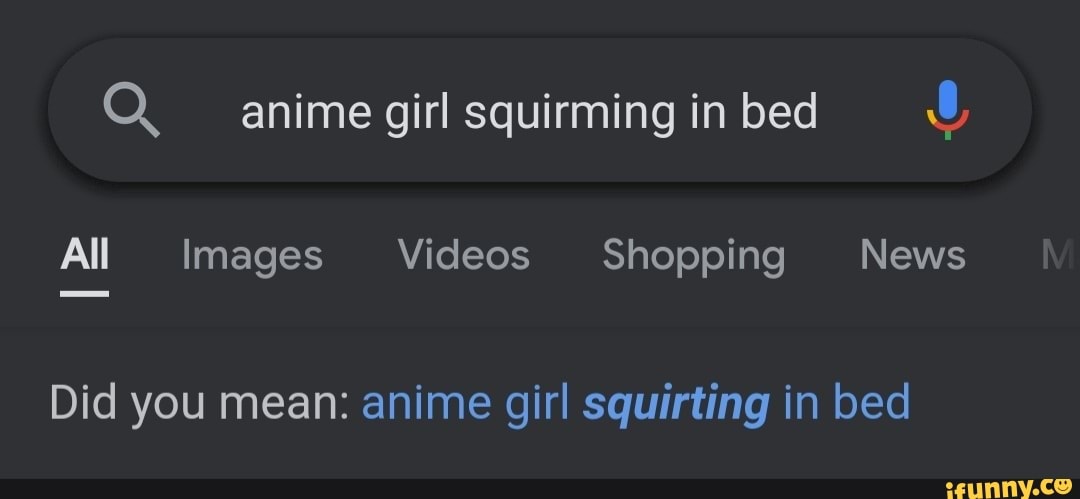Viewport: 1080px width, 499px height.
Task: Start voice search with the microphone icon
Action: coord(948,110)
